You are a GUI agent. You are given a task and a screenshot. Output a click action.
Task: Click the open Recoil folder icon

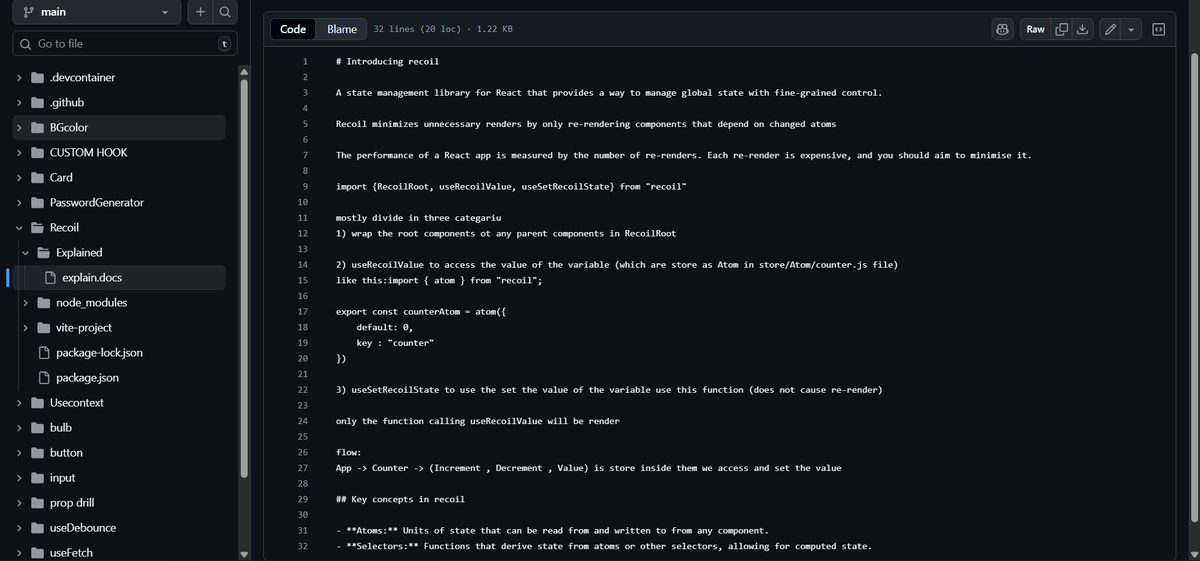pos(38,228)
